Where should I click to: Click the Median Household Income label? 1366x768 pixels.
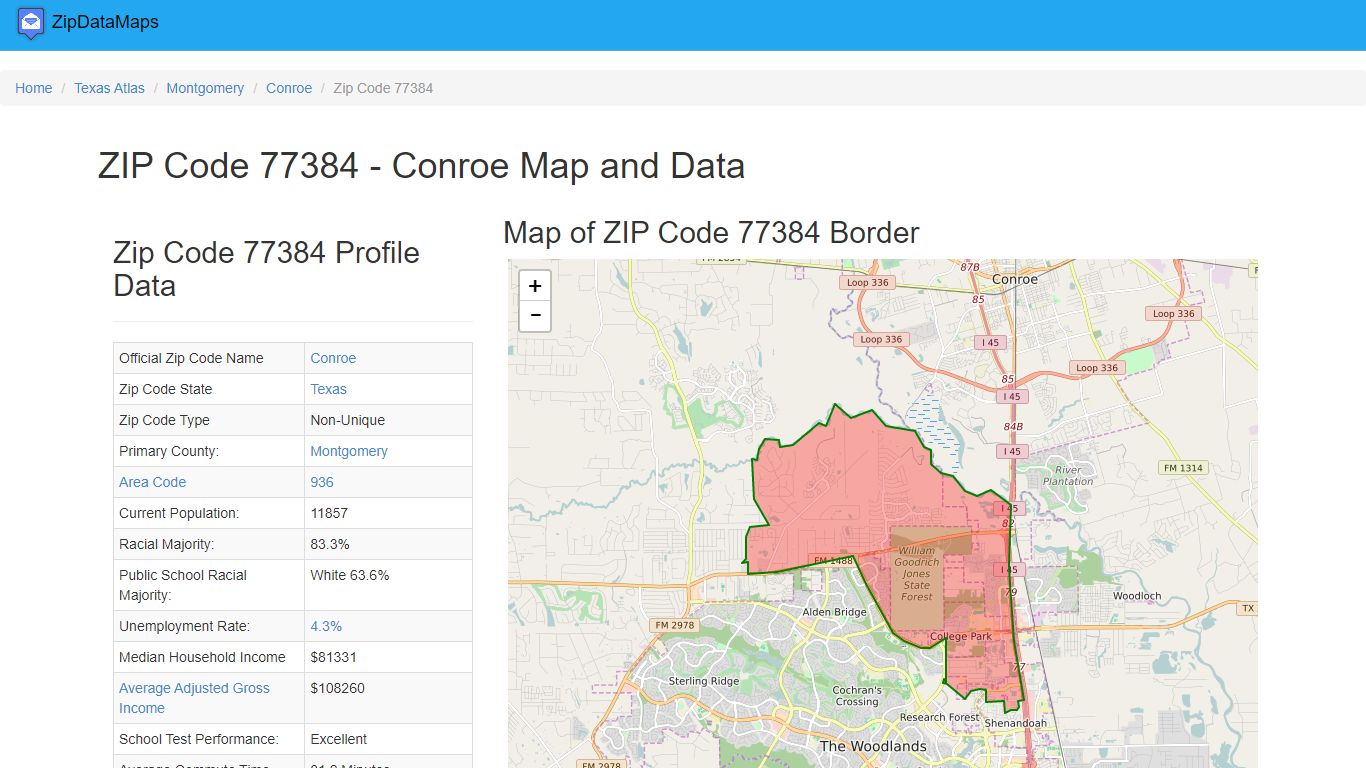coord(202,657)
